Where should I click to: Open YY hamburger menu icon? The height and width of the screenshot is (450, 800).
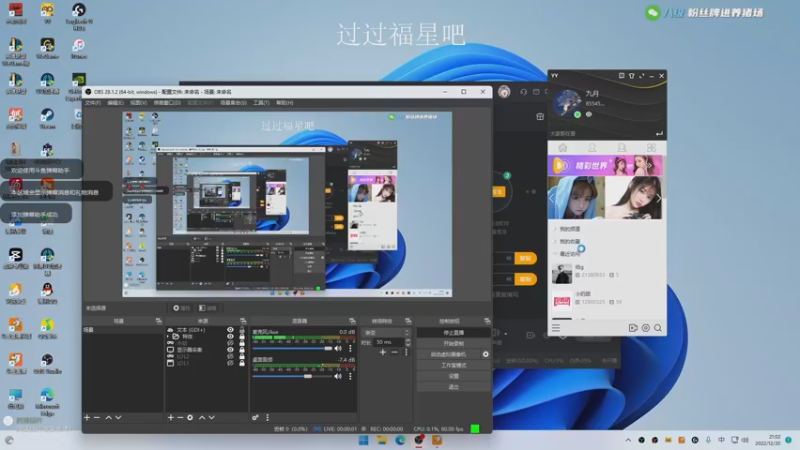[x=556, y=328]
